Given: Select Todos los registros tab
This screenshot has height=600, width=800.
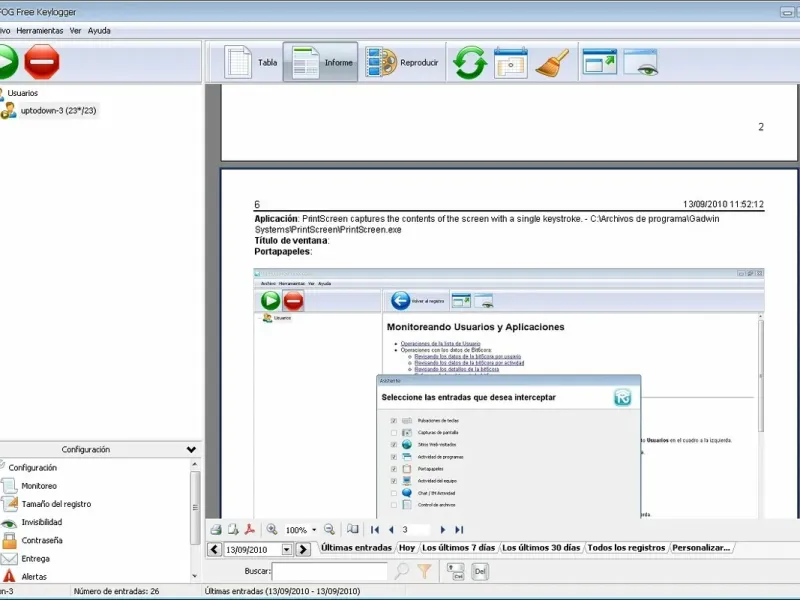Looking at the screenshot, I should pyautogui.click(x=626, y=547).
